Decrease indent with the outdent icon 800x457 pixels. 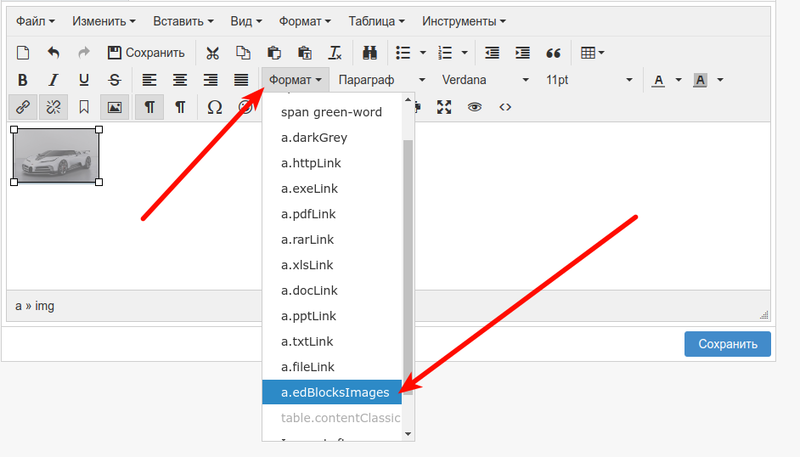point(492,53)
